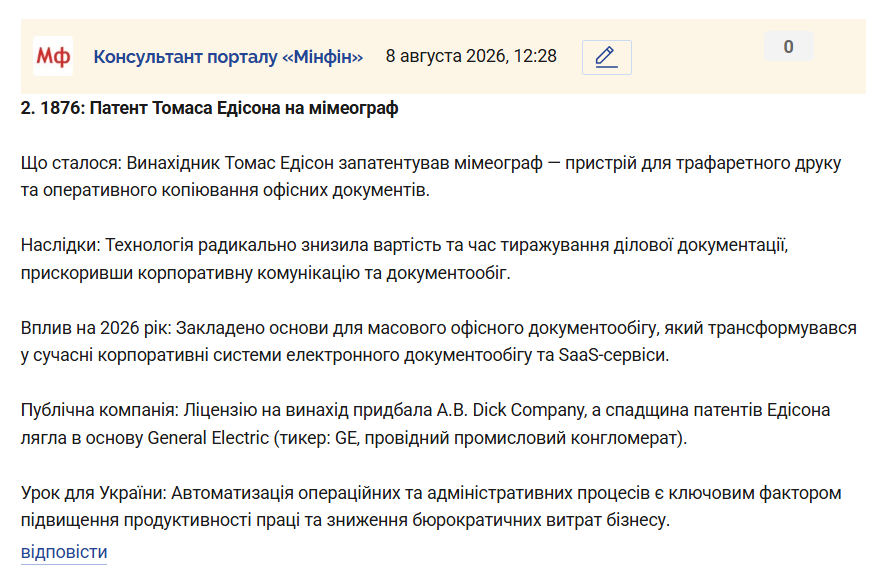Click the «General Electric» company name
The width and height of the screenshot is (879, 578).
point(208,438)
